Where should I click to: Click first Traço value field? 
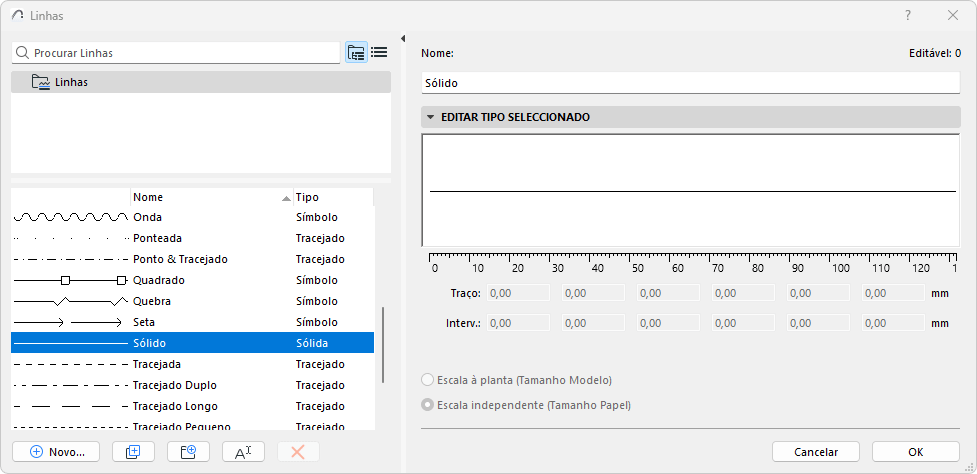click(x=518, y=293)
